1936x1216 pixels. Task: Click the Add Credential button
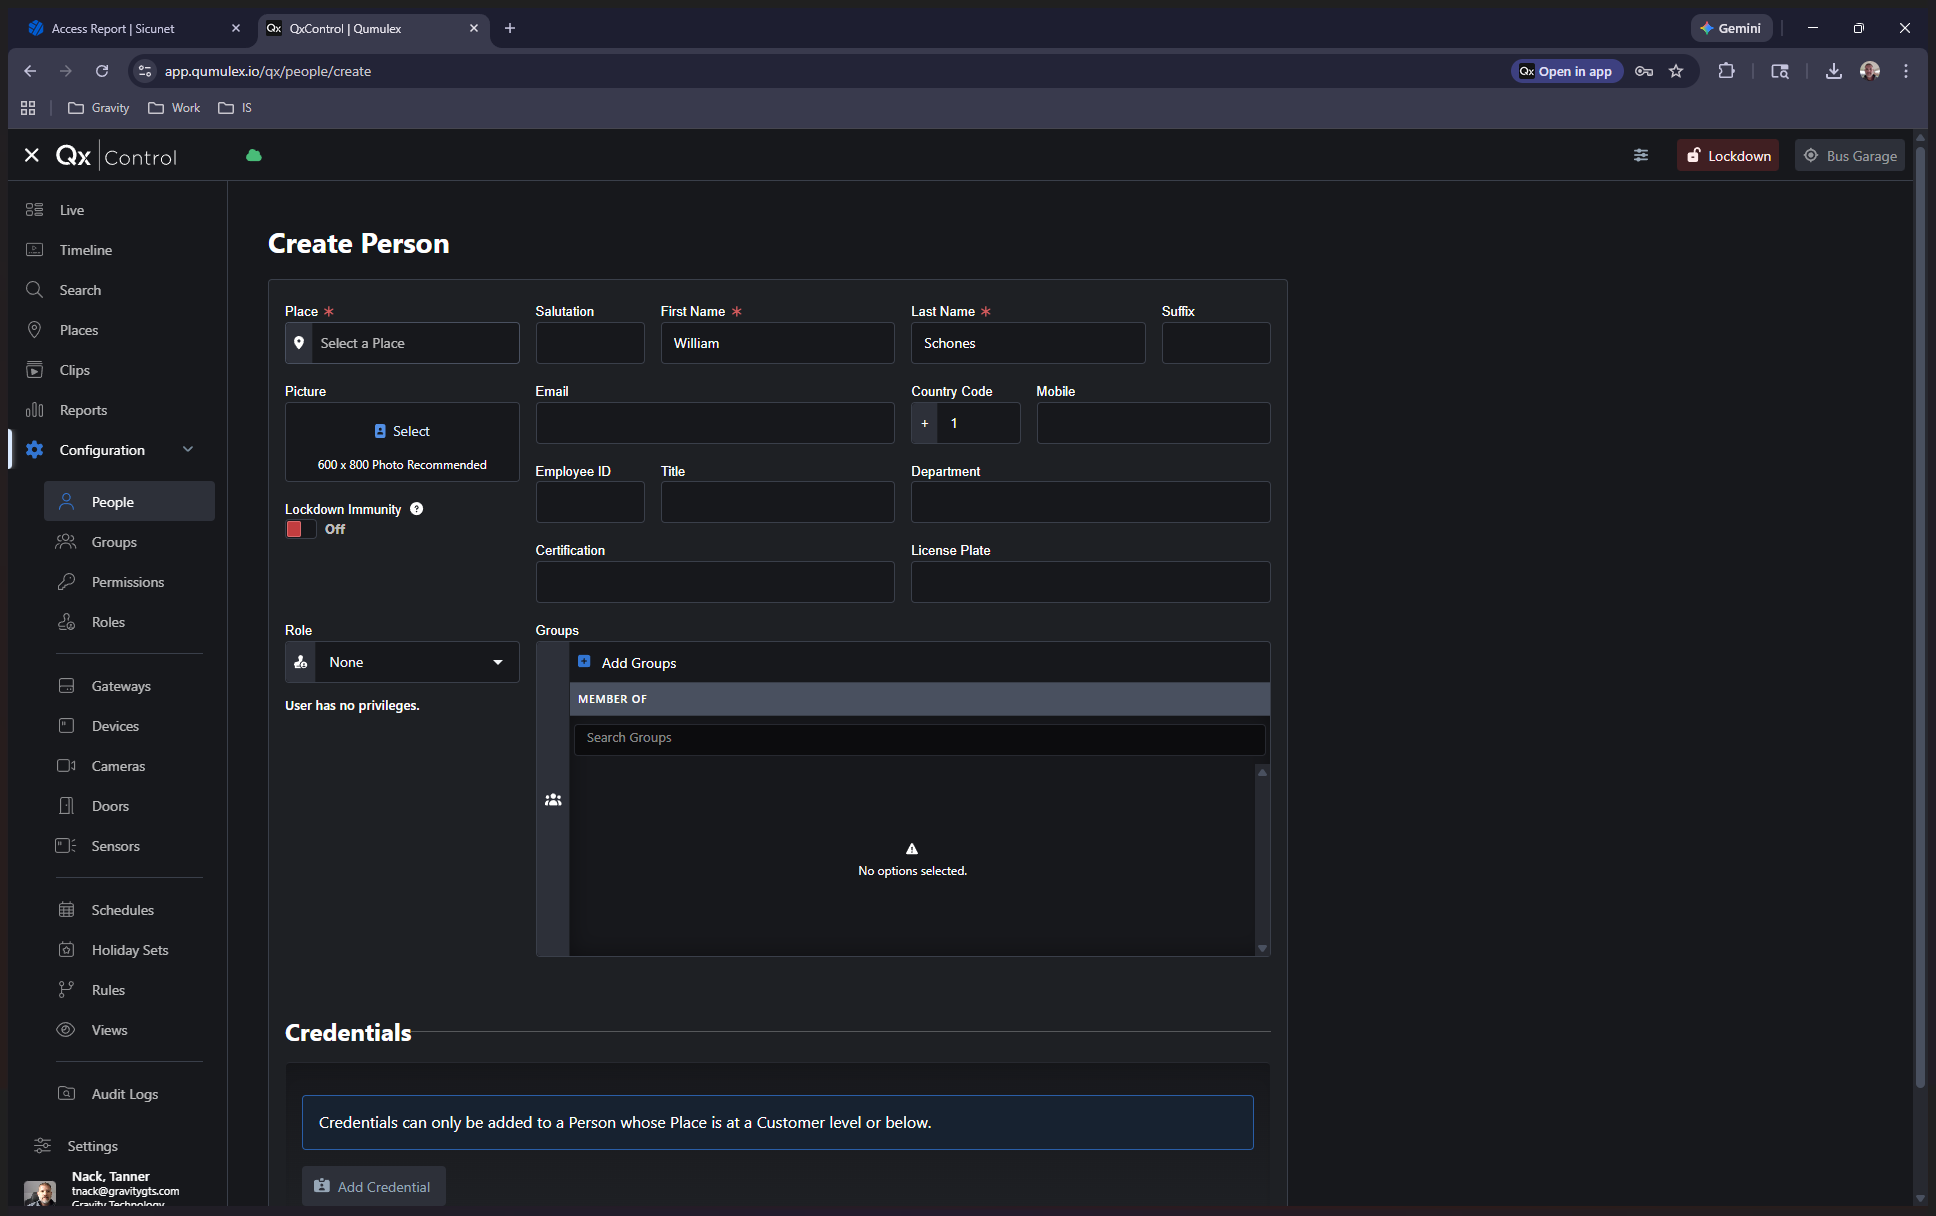pyautogui.click(x=373, y=1186)
